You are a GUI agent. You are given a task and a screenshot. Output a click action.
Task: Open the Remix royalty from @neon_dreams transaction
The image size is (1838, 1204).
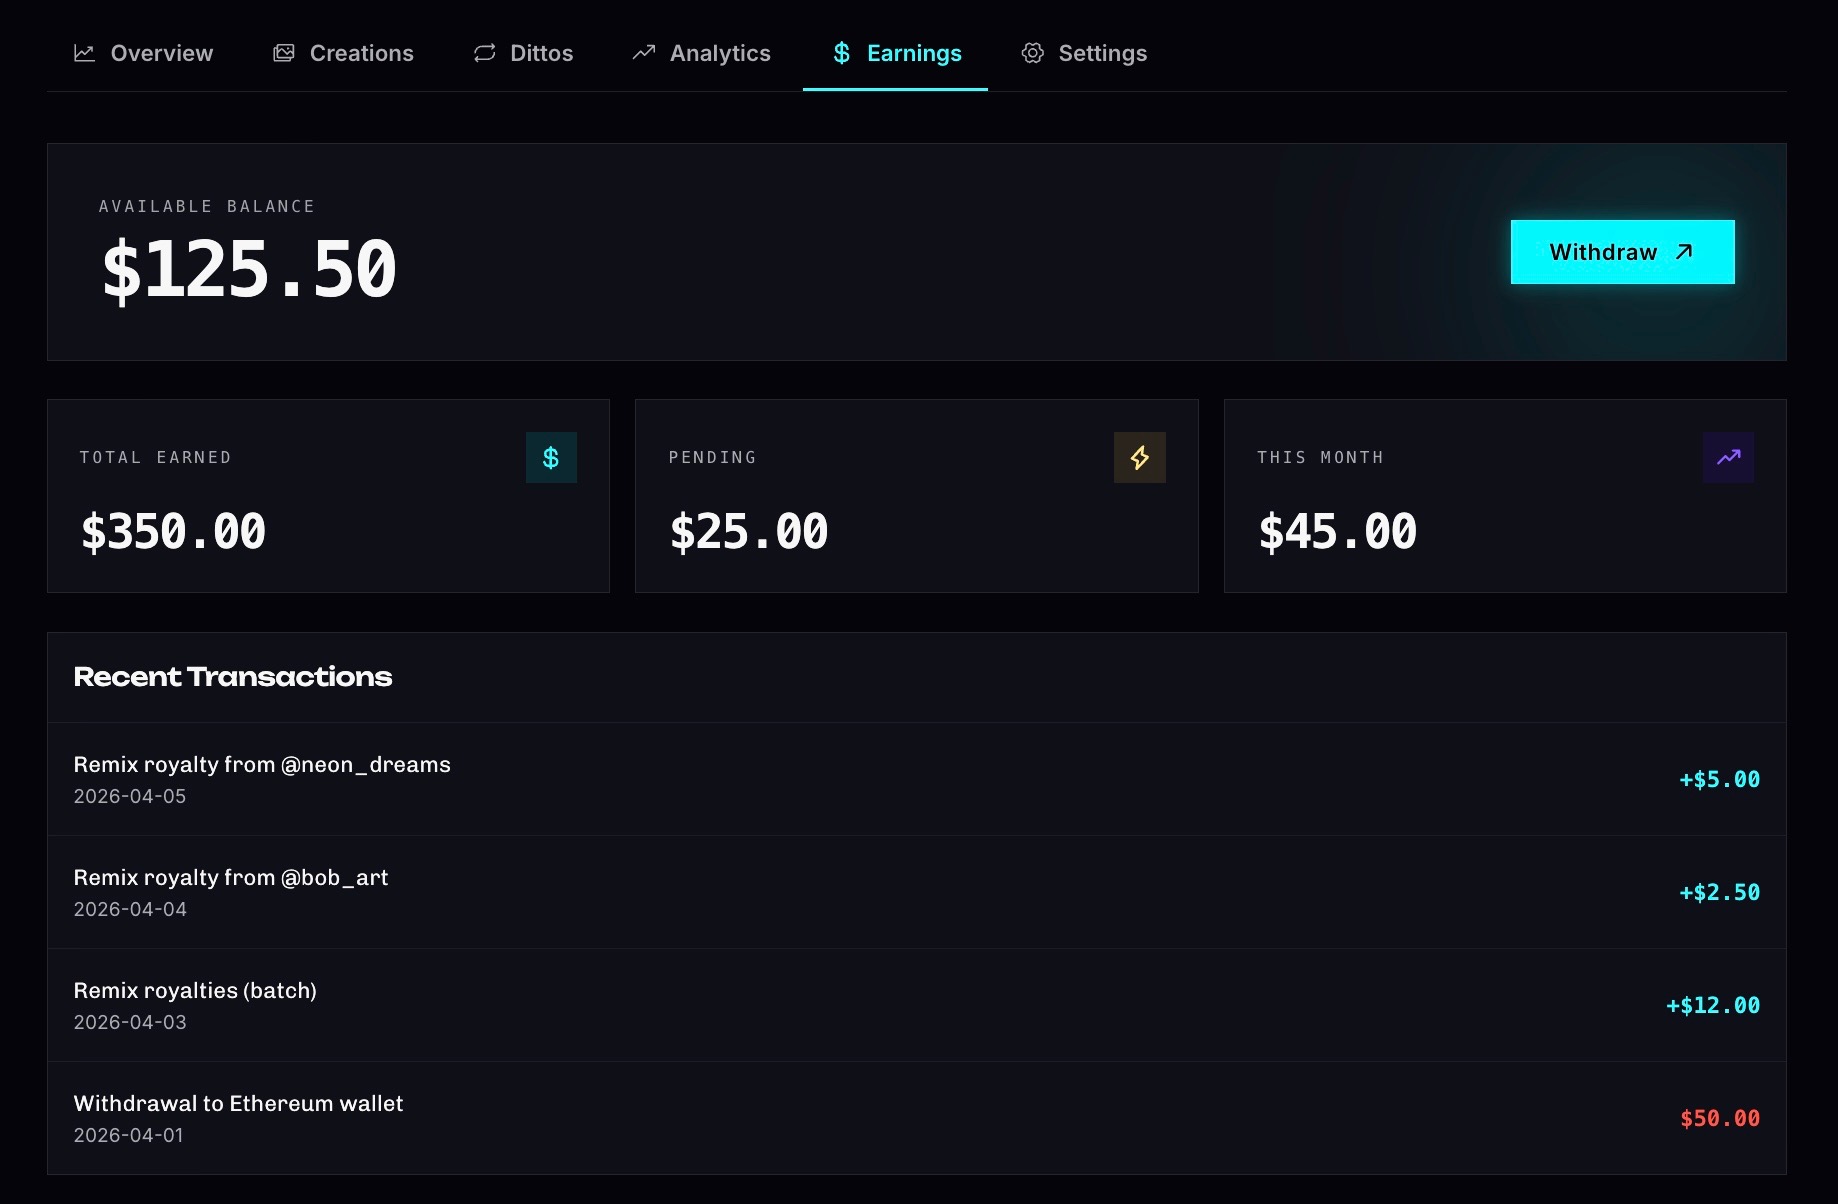click(x=917, y=779)
